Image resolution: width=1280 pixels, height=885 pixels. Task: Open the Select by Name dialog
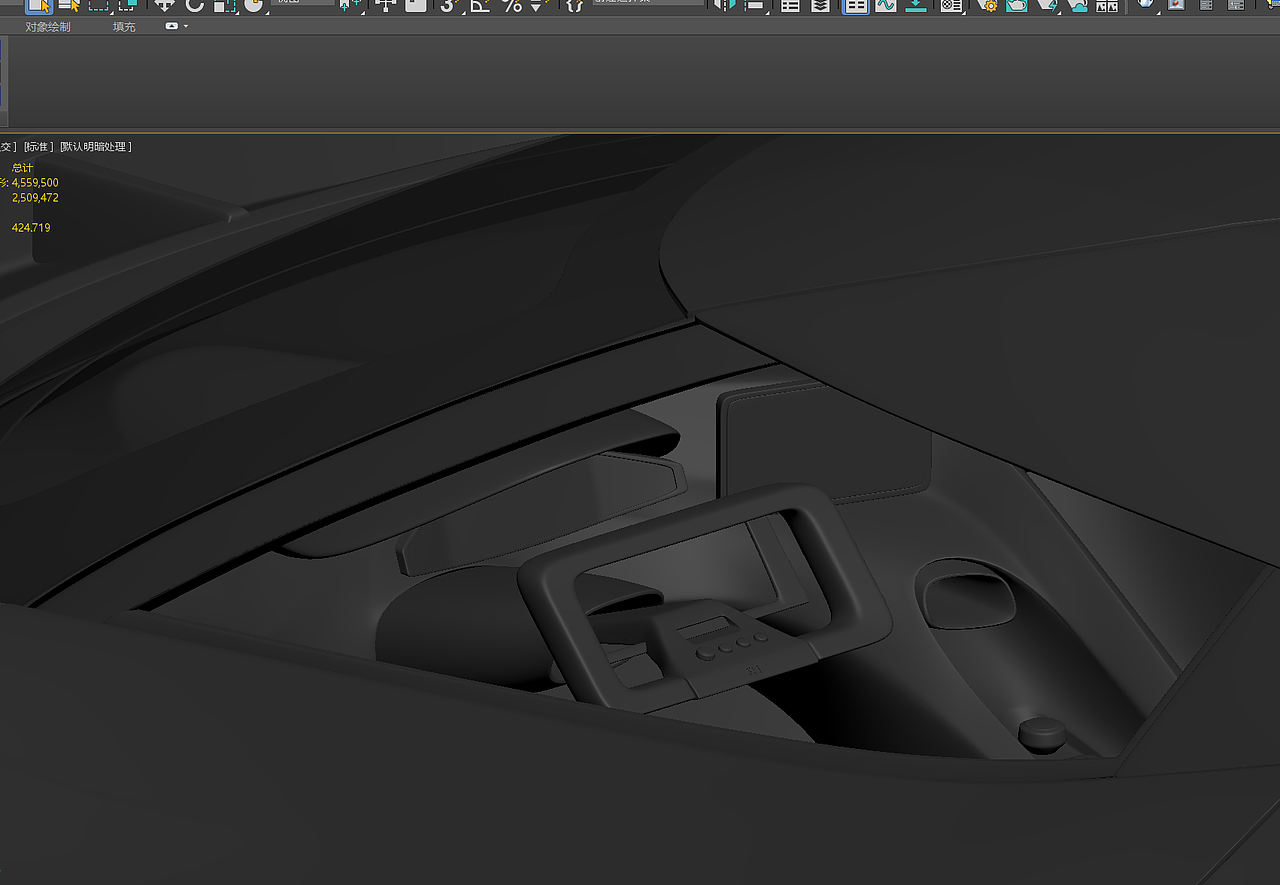[69, 4]
